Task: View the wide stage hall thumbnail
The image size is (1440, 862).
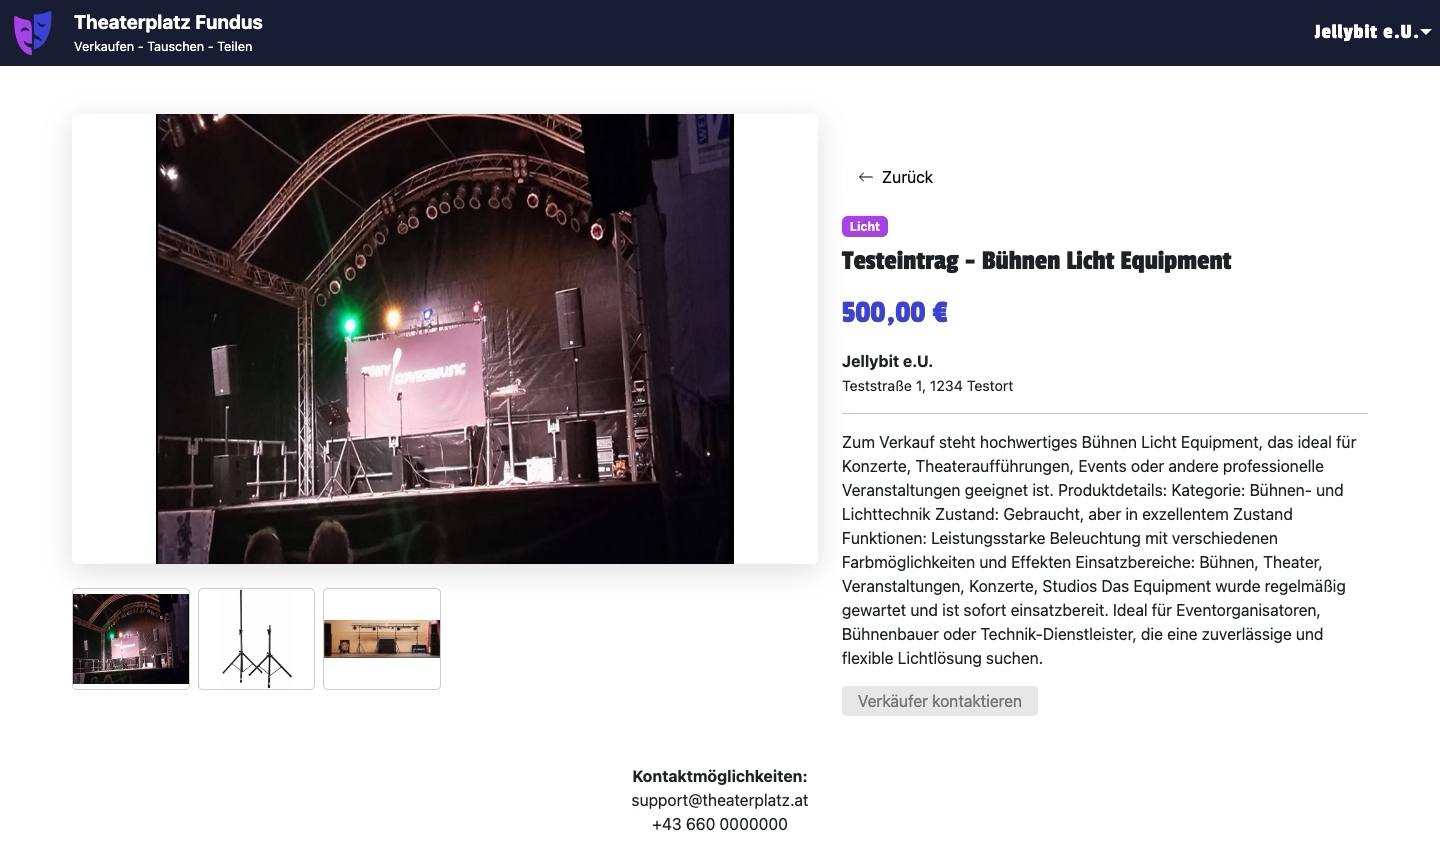Action: [382, 639]
